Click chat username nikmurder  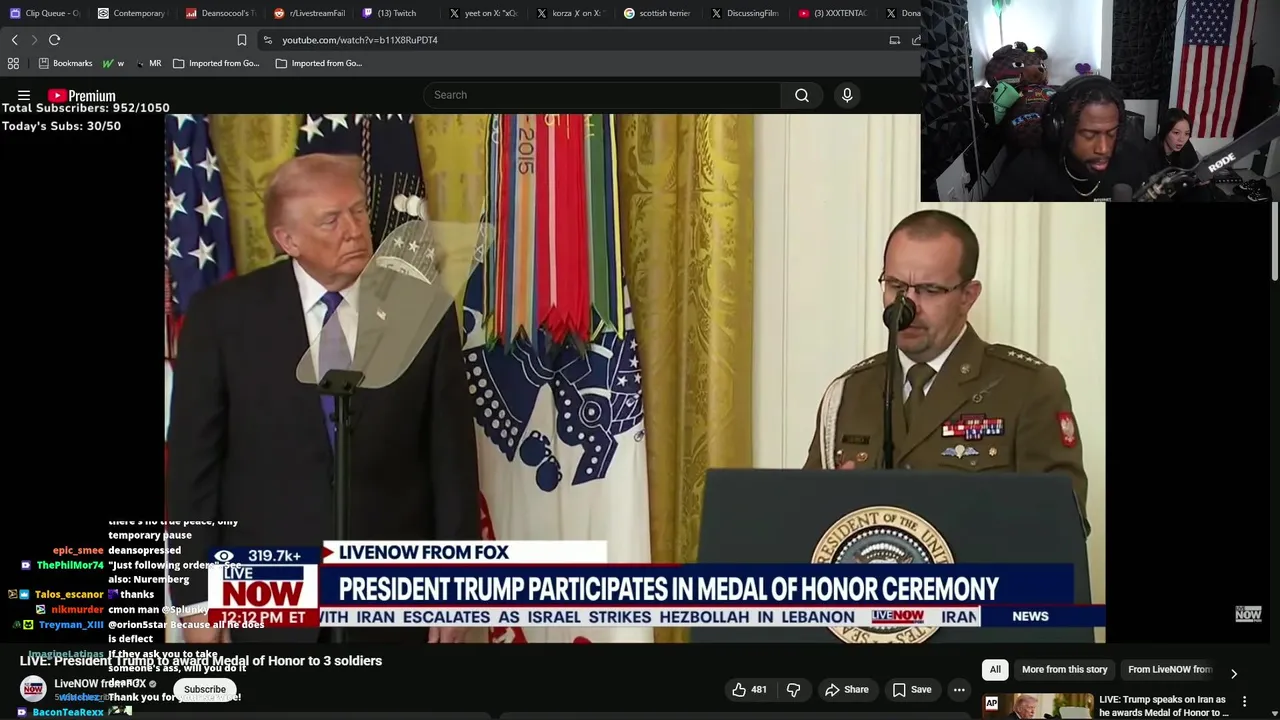tap(78, 609)
